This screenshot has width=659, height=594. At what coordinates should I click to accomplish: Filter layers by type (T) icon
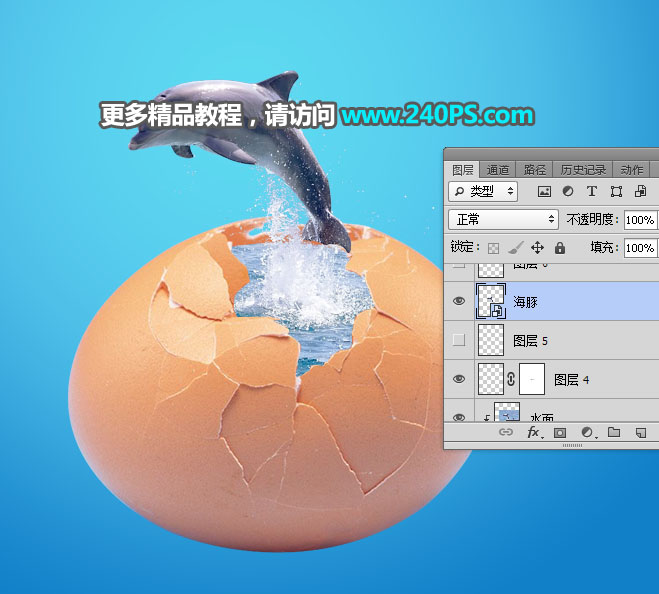pyautogui.click(x=592, y=192)
